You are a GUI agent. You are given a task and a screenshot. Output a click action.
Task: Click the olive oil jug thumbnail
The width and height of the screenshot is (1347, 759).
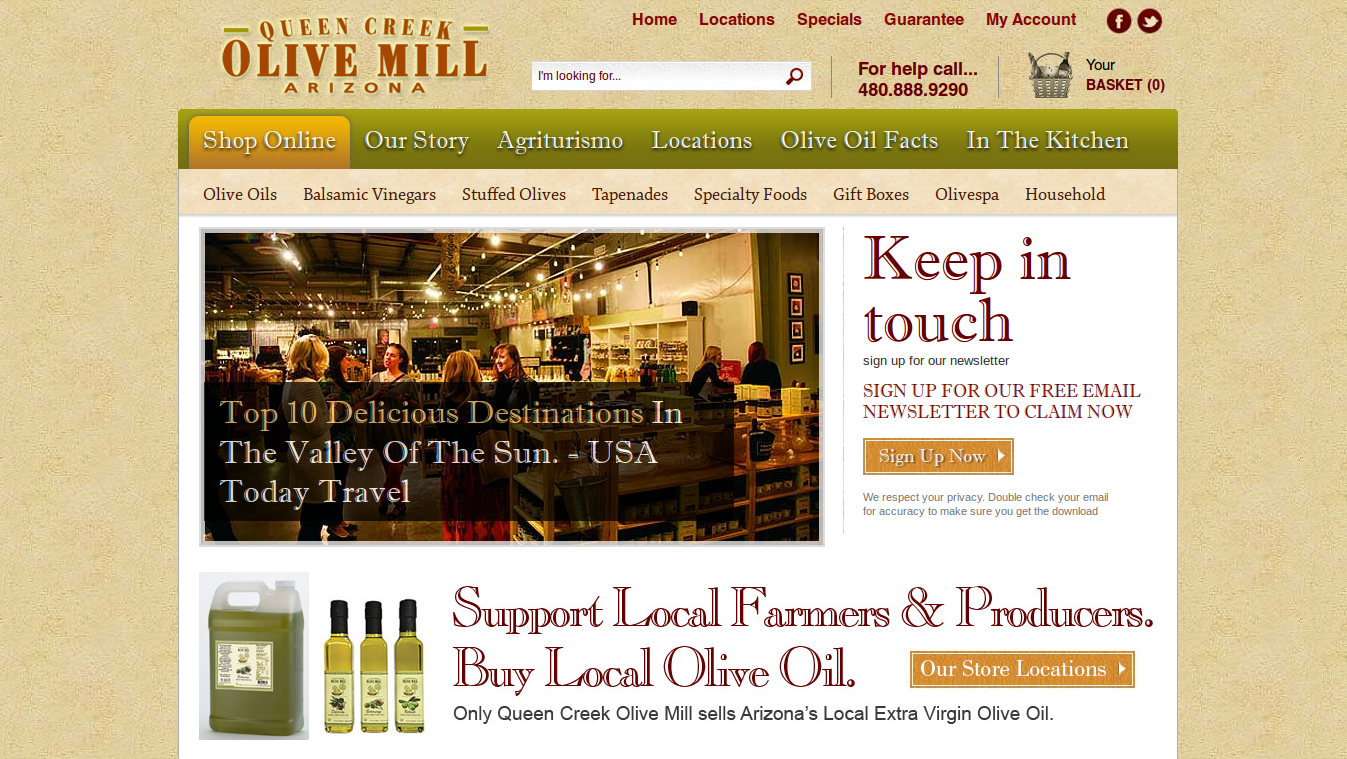coord(254,656)
